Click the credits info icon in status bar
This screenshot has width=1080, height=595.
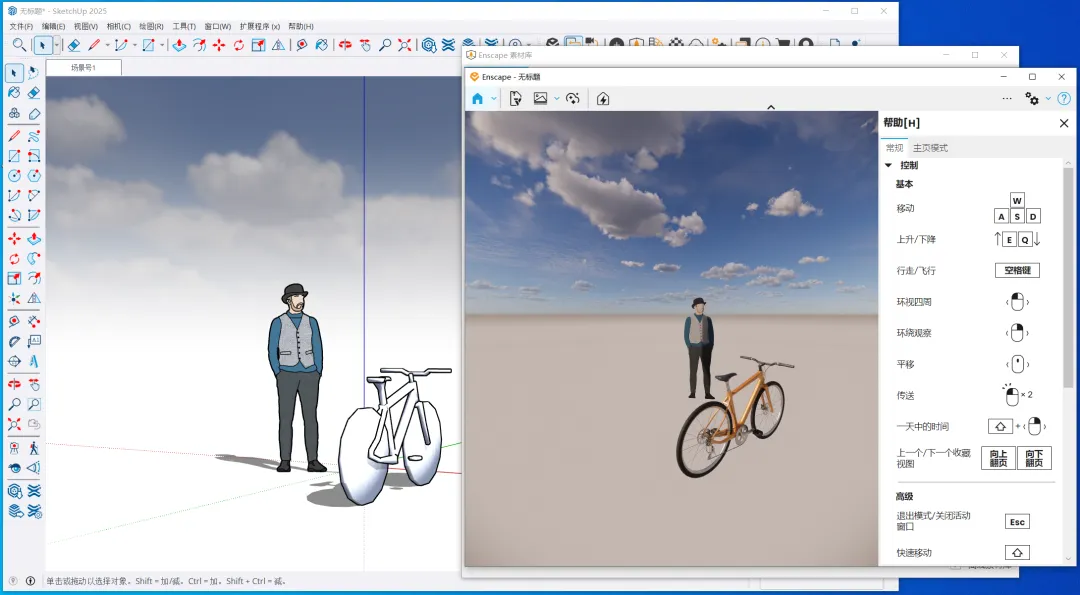(x=30, y=581)
